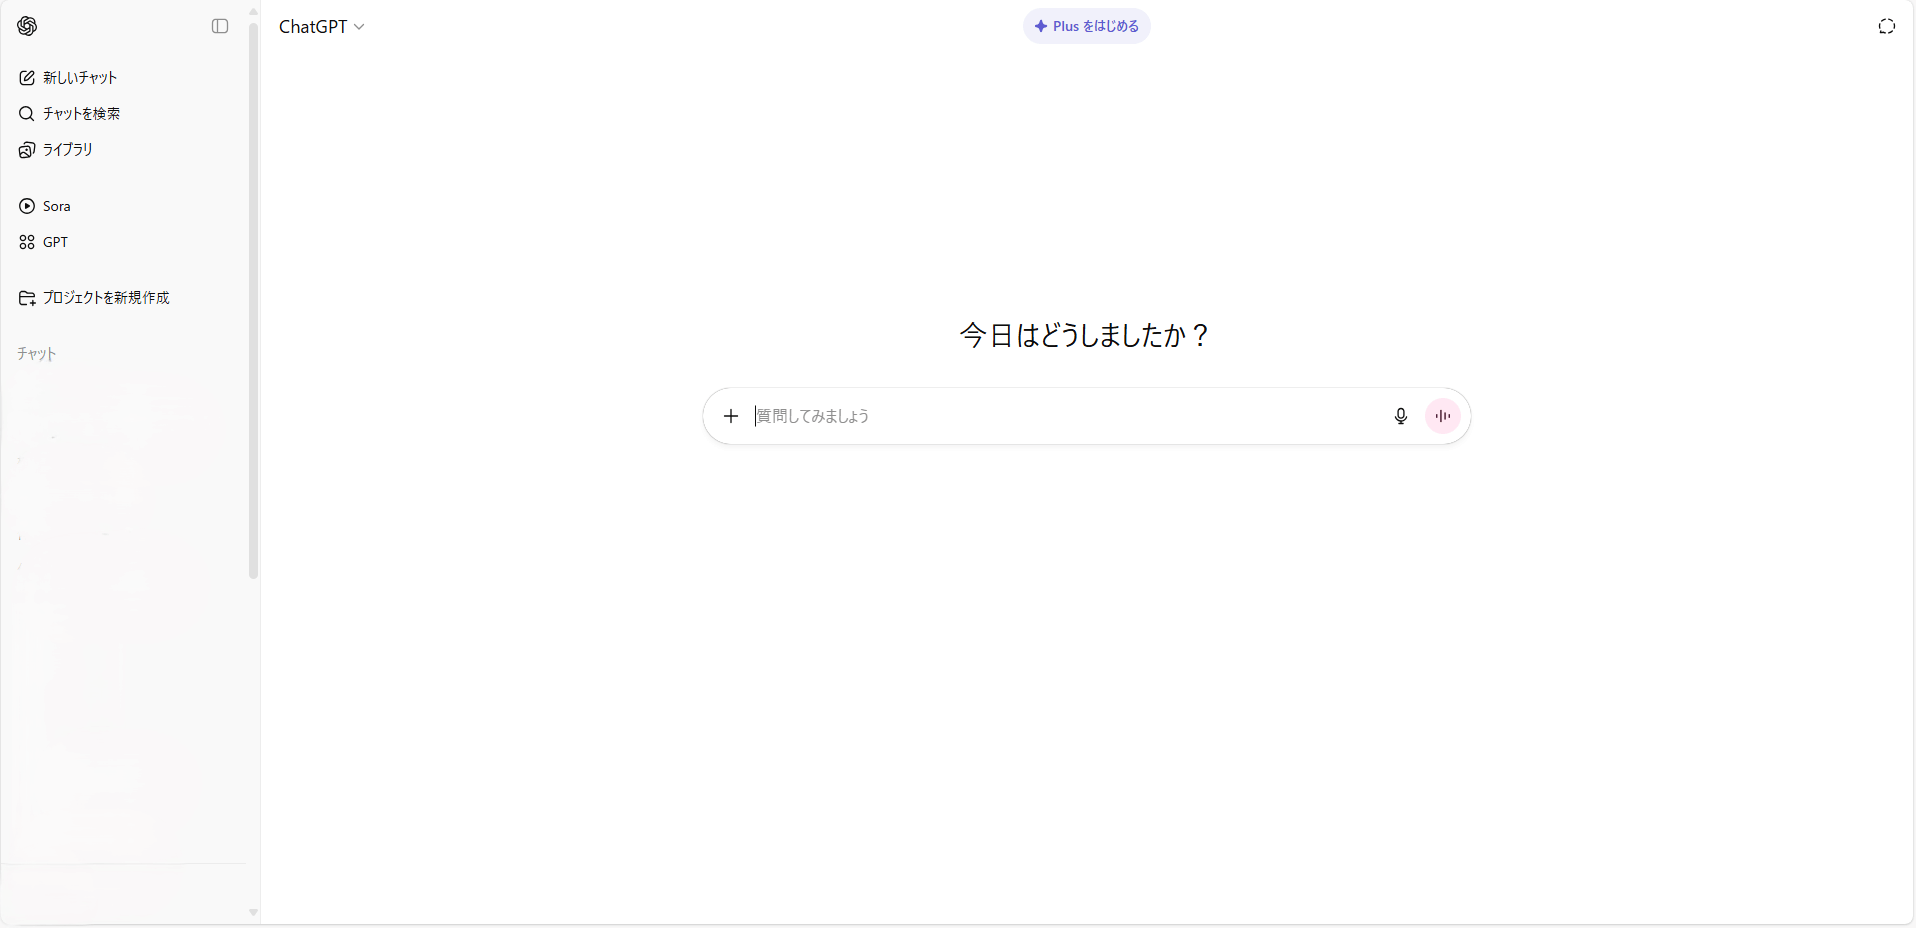Start voice mode with the waveform icon
Viewport: 1916px width, 928px height.
[x=1442, y=416]
